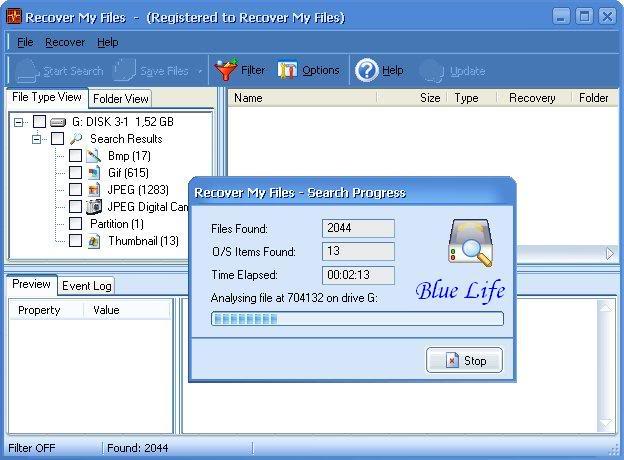This screenshot has width=624, height=460.
Task: Sort by the Recovery column header
Action: click(534, 98)
